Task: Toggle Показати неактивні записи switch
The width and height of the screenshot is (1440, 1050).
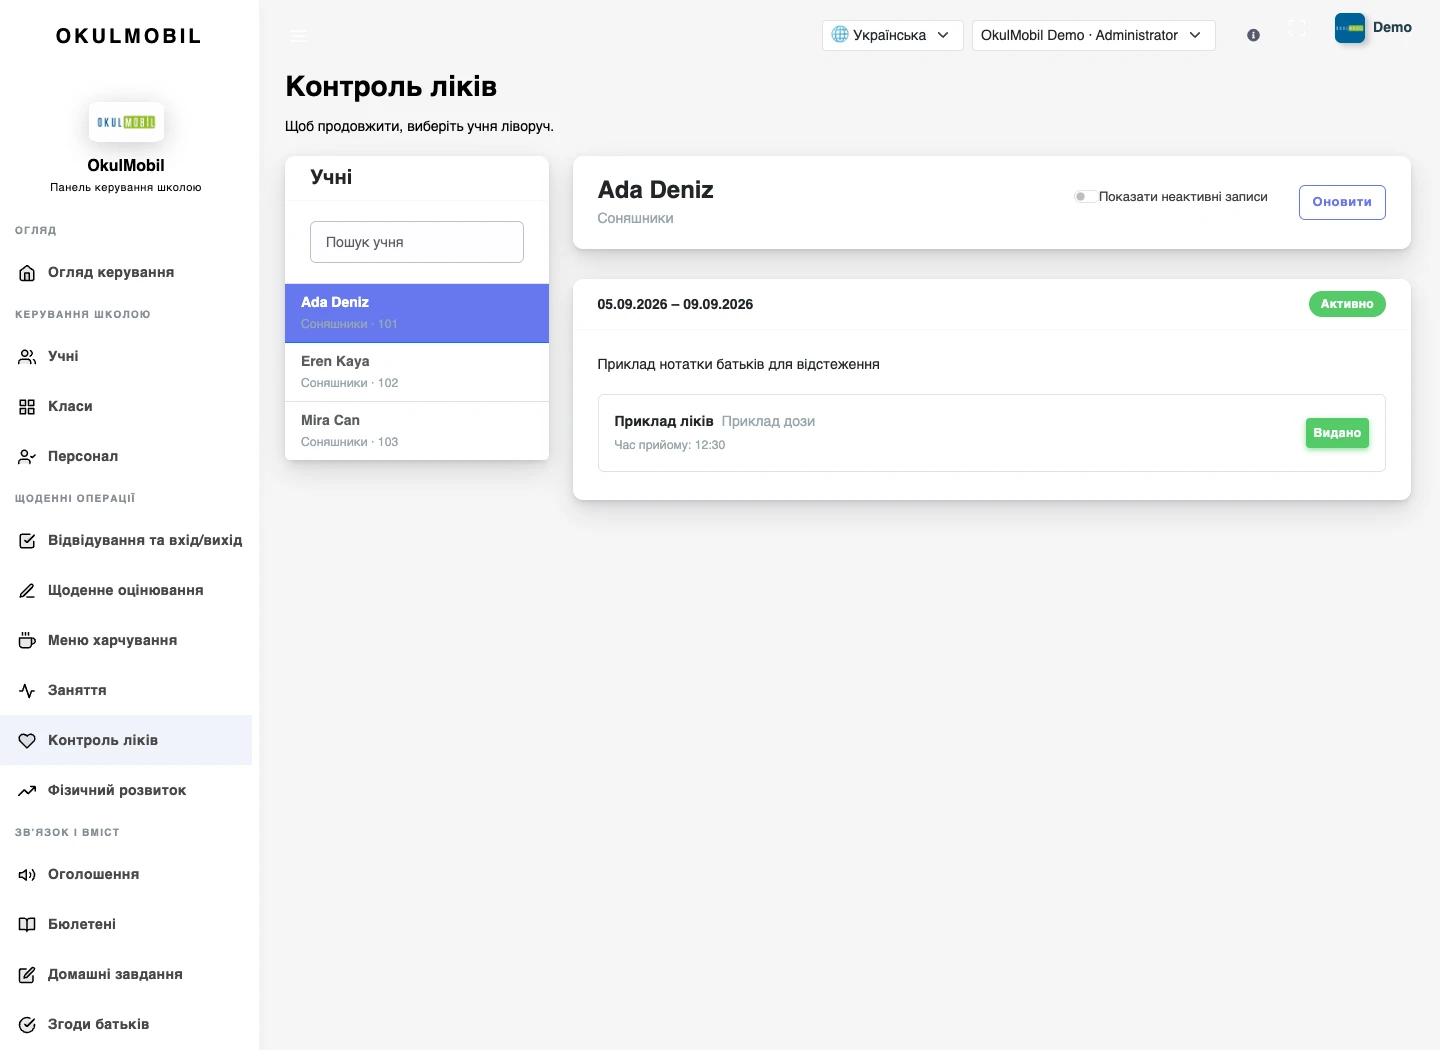Action: 1083,197
